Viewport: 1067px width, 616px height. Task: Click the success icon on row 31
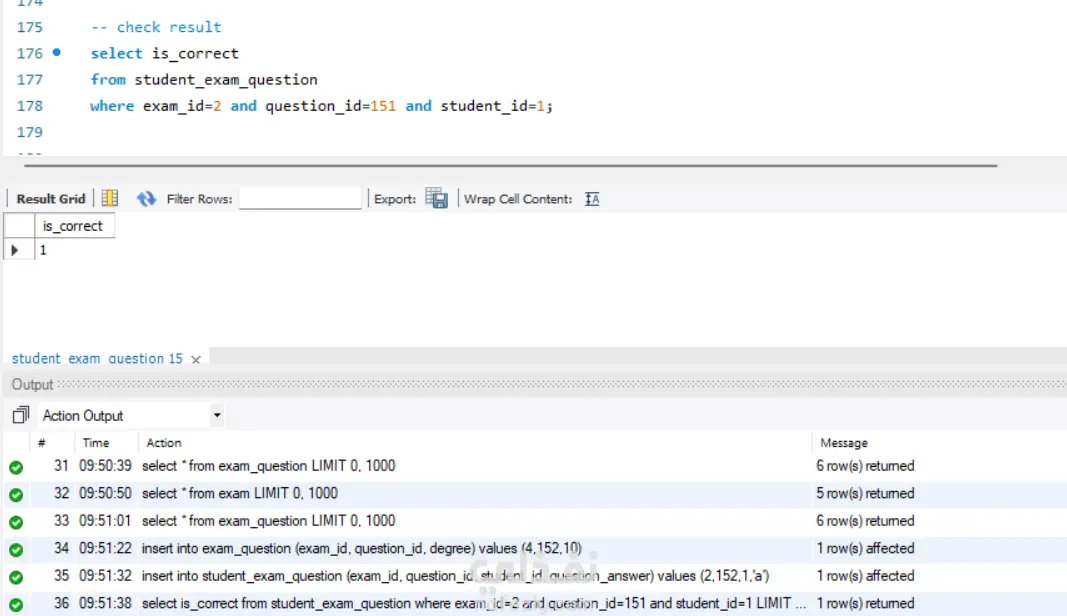(16, 467)
